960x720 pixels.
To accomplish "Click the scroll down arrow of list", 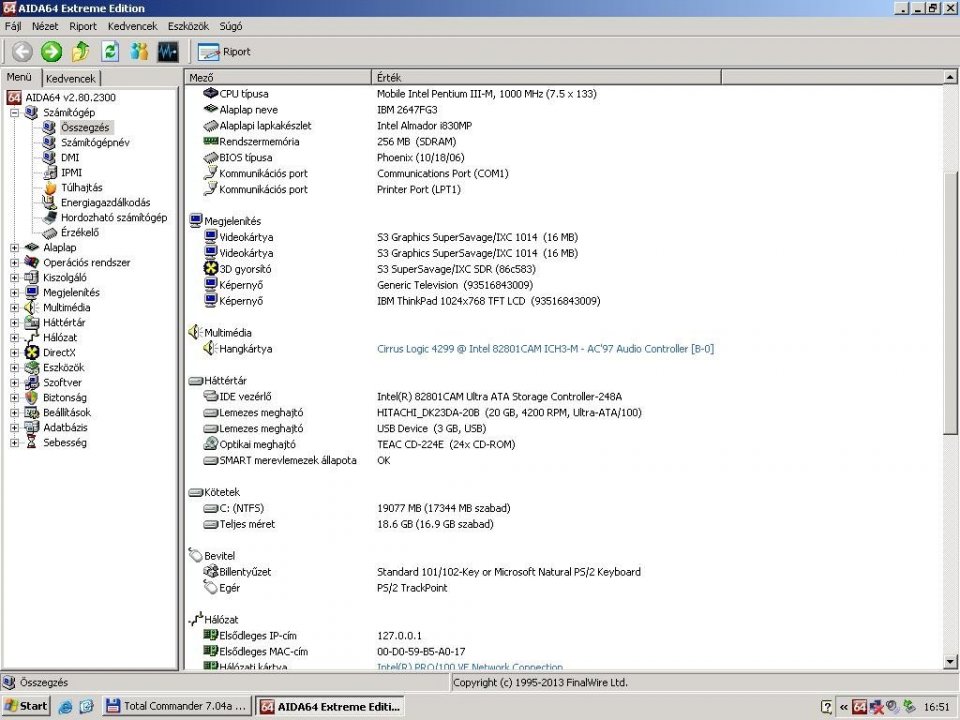I will coord(950,661).
